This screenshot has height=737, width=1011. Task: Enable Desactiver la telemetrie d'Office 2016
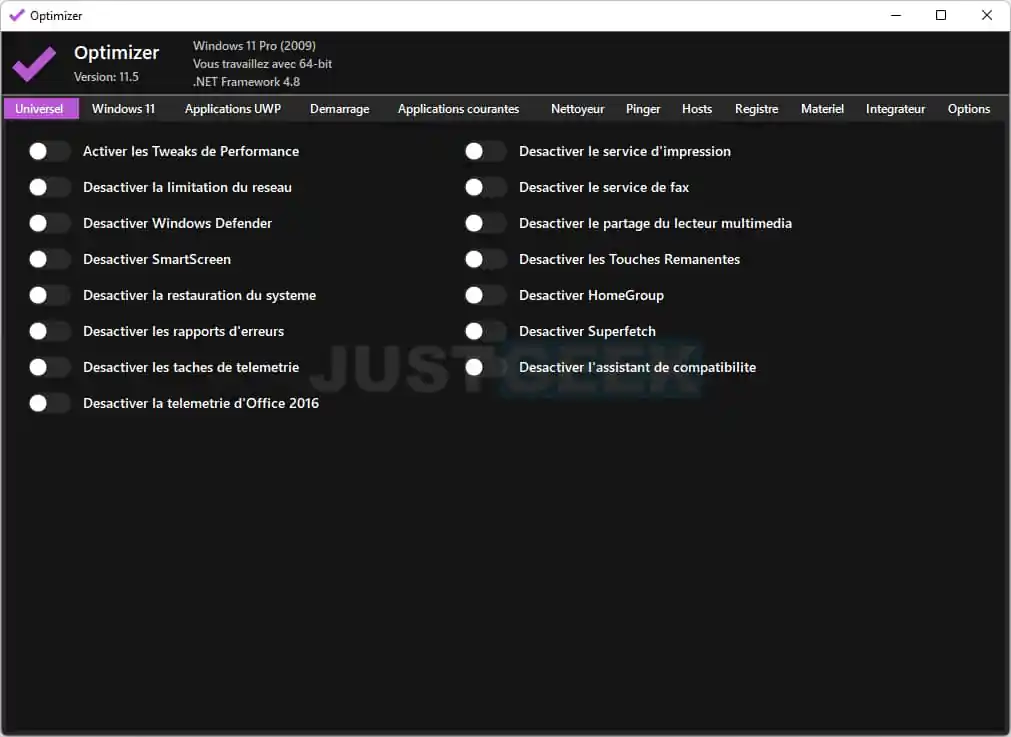(49, 403)
